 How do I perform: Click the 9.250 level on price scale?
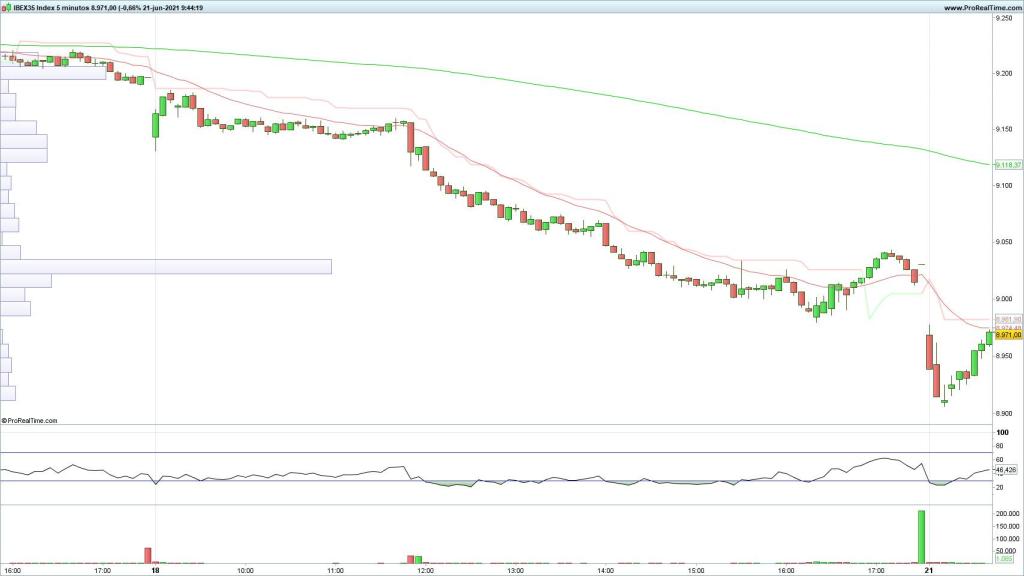click(x=1003, y=17)
